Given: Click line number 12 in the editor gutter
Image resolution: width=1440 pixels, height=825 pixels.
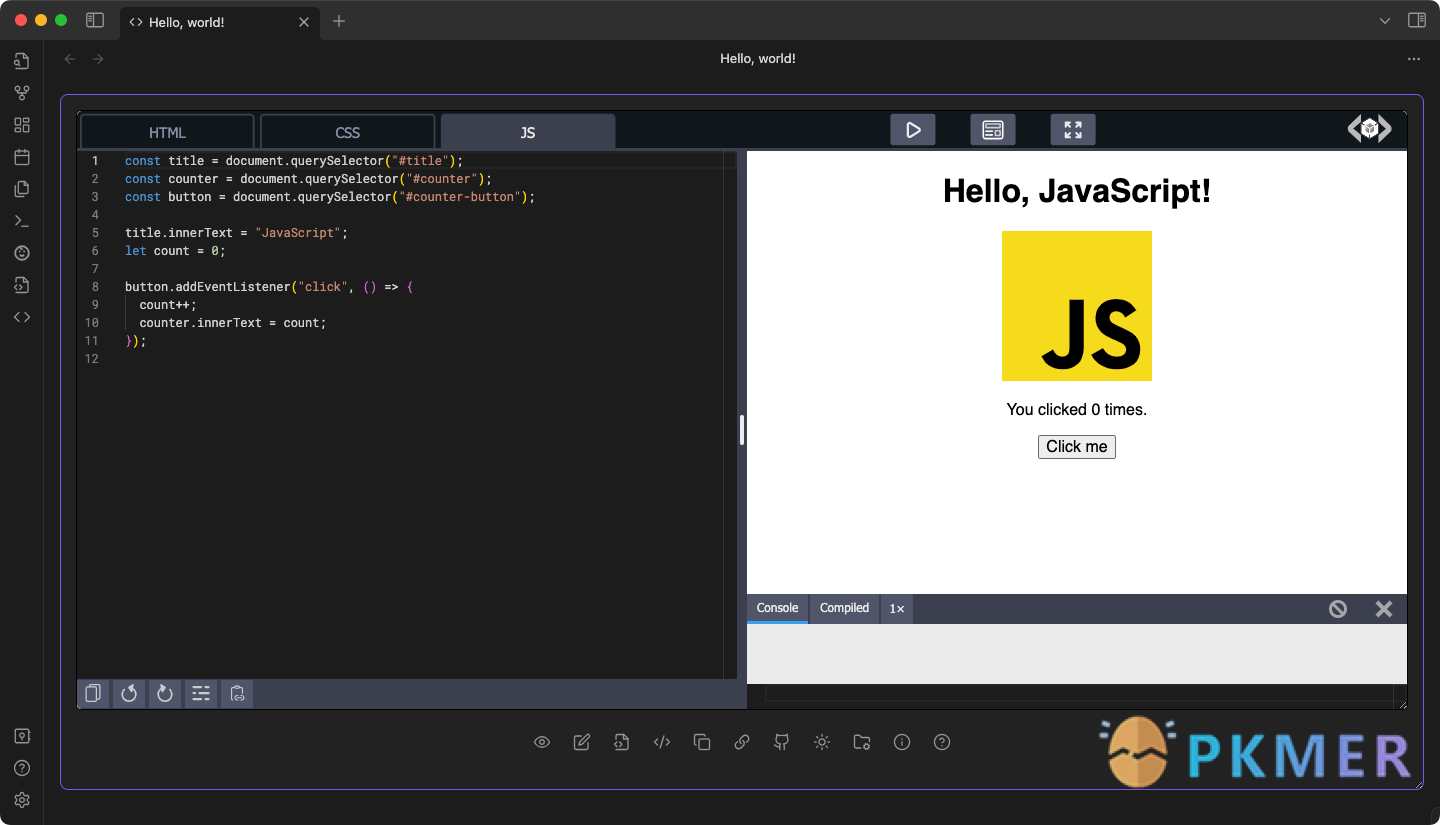Looking at the screenshot, I should [92, 359].
